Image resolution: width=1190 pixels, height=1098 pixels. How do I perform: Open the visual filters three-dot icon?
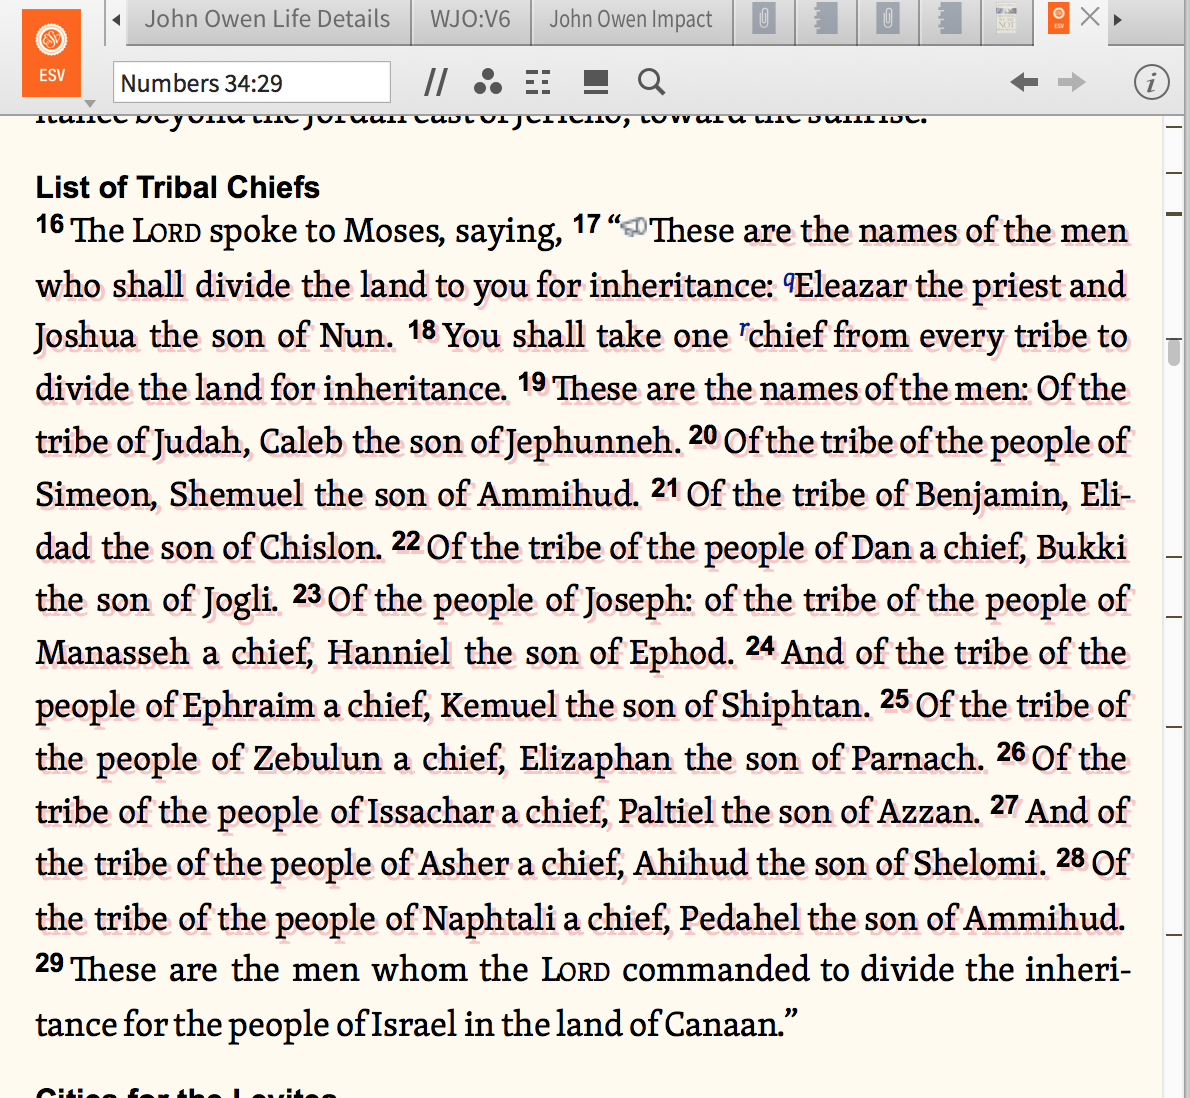[487, 82]
